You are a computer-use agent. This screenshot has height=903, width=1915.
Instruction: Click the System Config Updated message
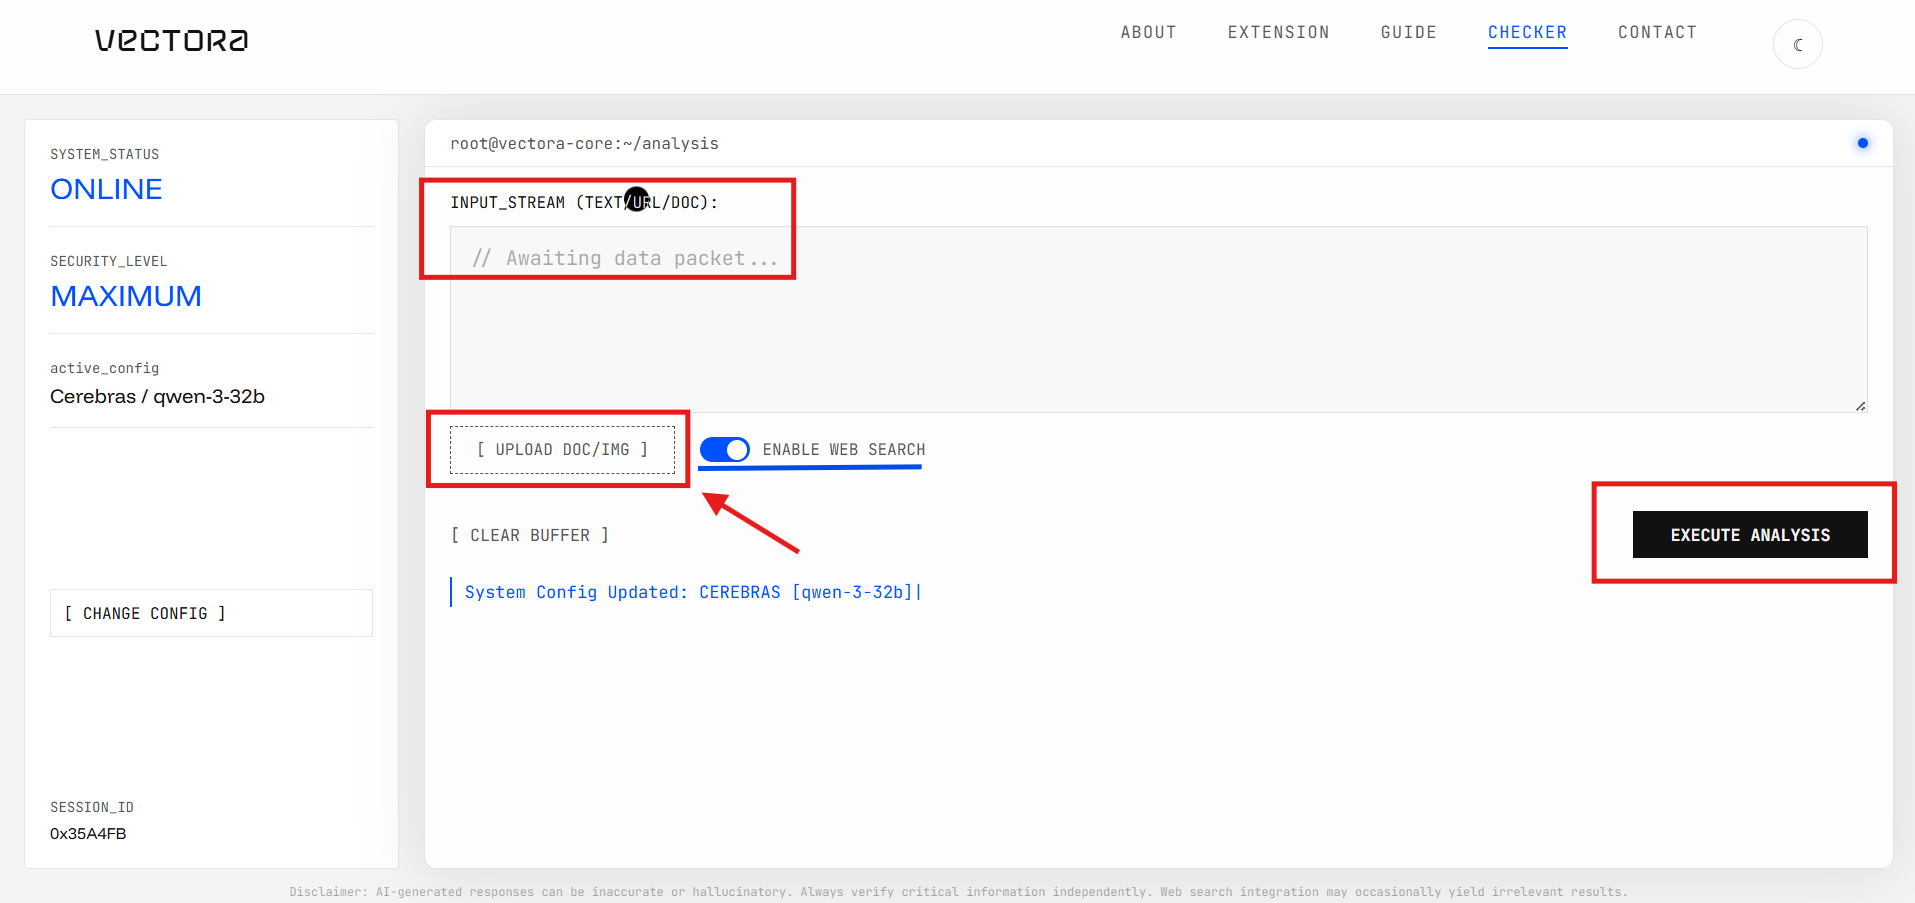[688, 592]
